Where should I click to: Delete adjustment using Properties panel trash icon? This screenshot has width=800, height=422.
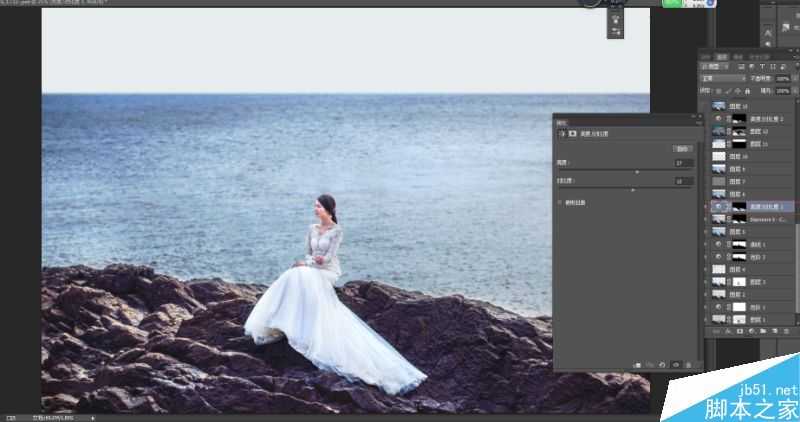click(688, 365)
